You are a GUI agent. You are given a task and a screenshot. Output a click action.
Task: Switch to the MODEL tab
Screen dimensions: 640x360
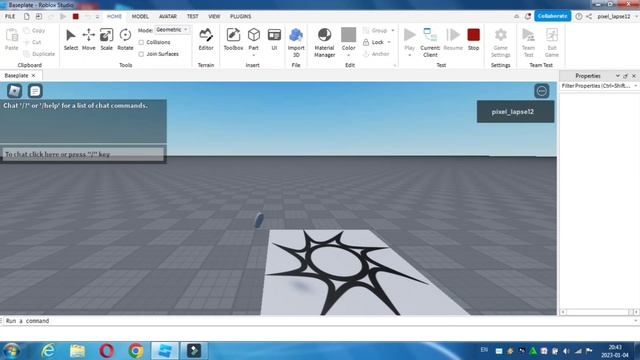click(x=140, y=16)
